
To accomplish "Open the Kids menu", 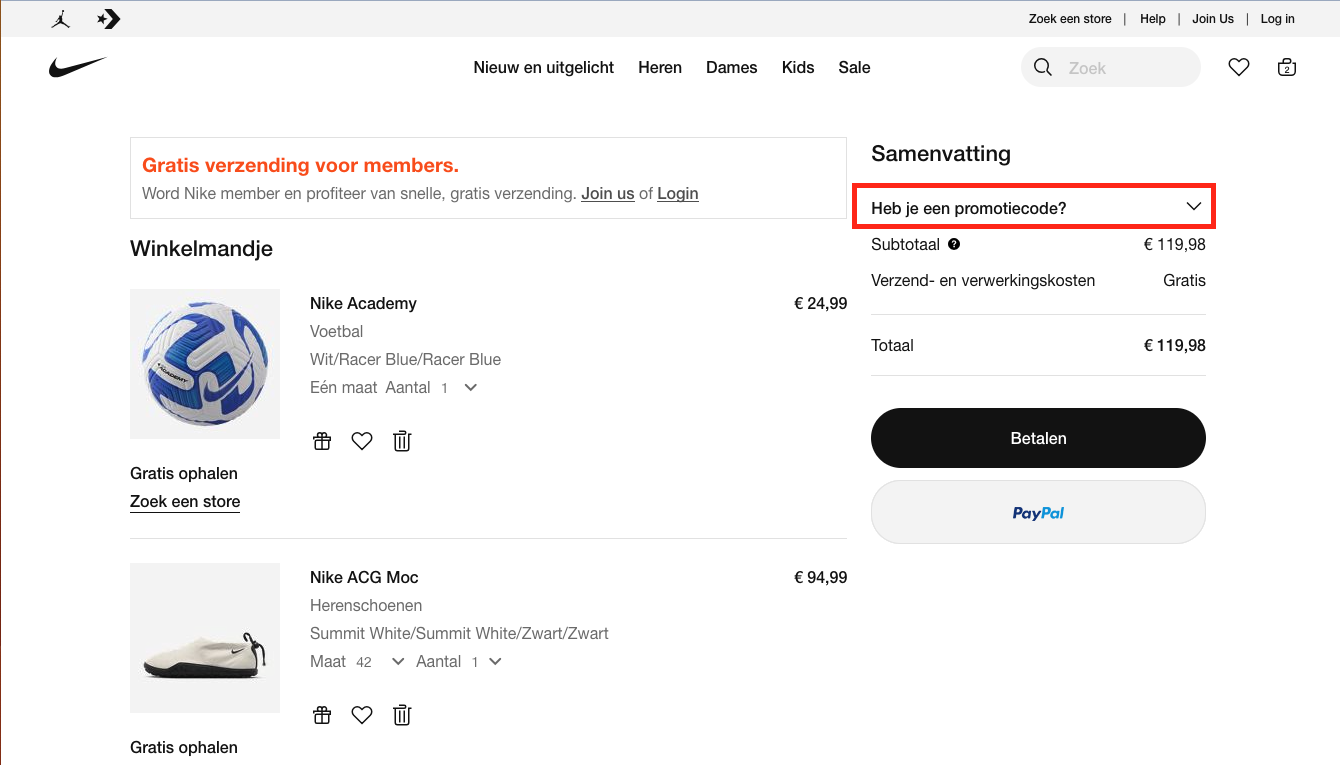I will 798,67.
